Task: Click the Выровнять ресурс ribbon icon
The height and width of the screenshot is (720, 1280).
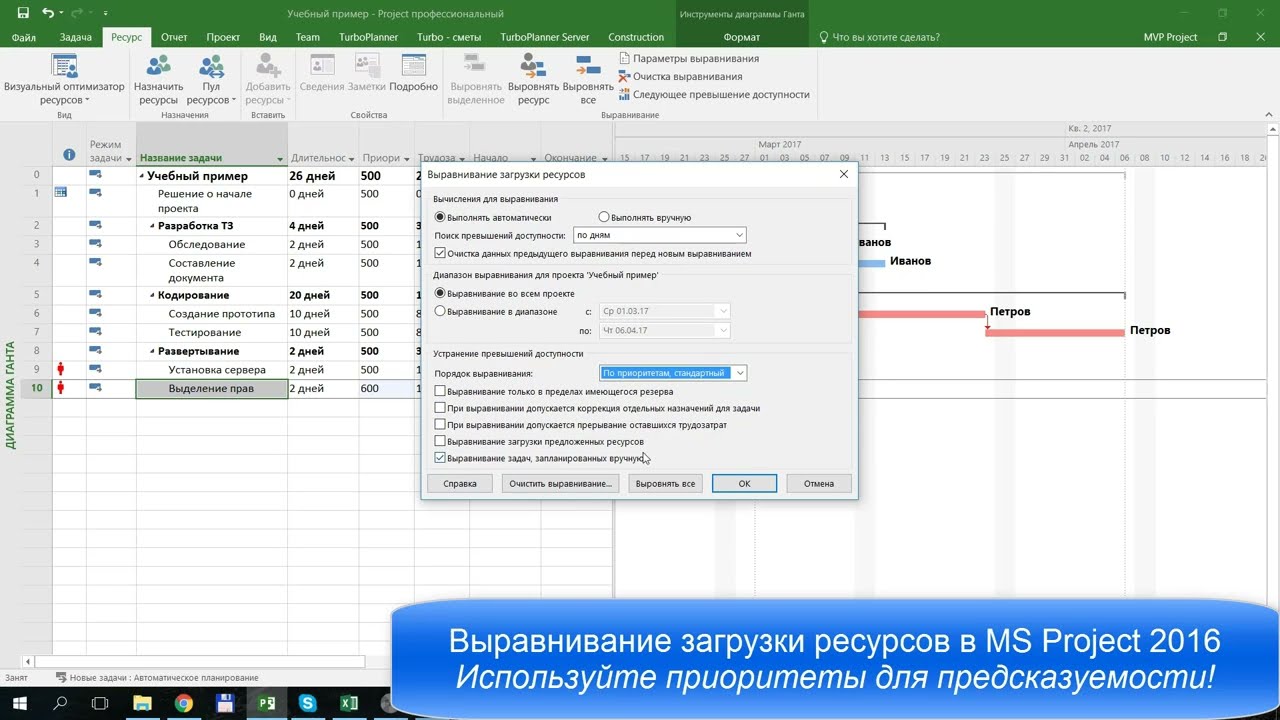Action: 533,67
